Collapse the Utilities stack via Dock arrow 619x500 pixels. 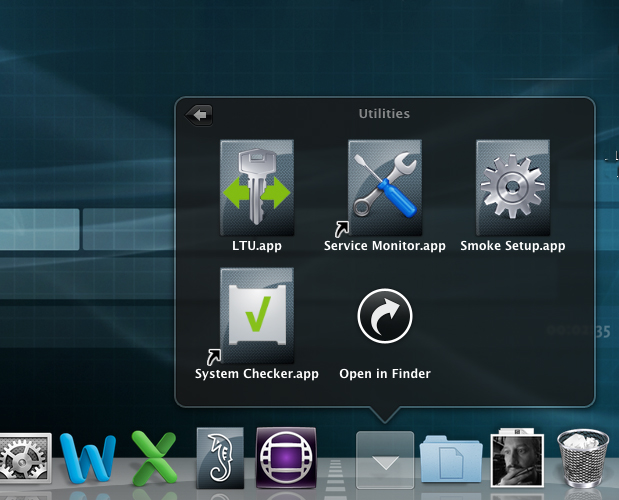[385, 460]
